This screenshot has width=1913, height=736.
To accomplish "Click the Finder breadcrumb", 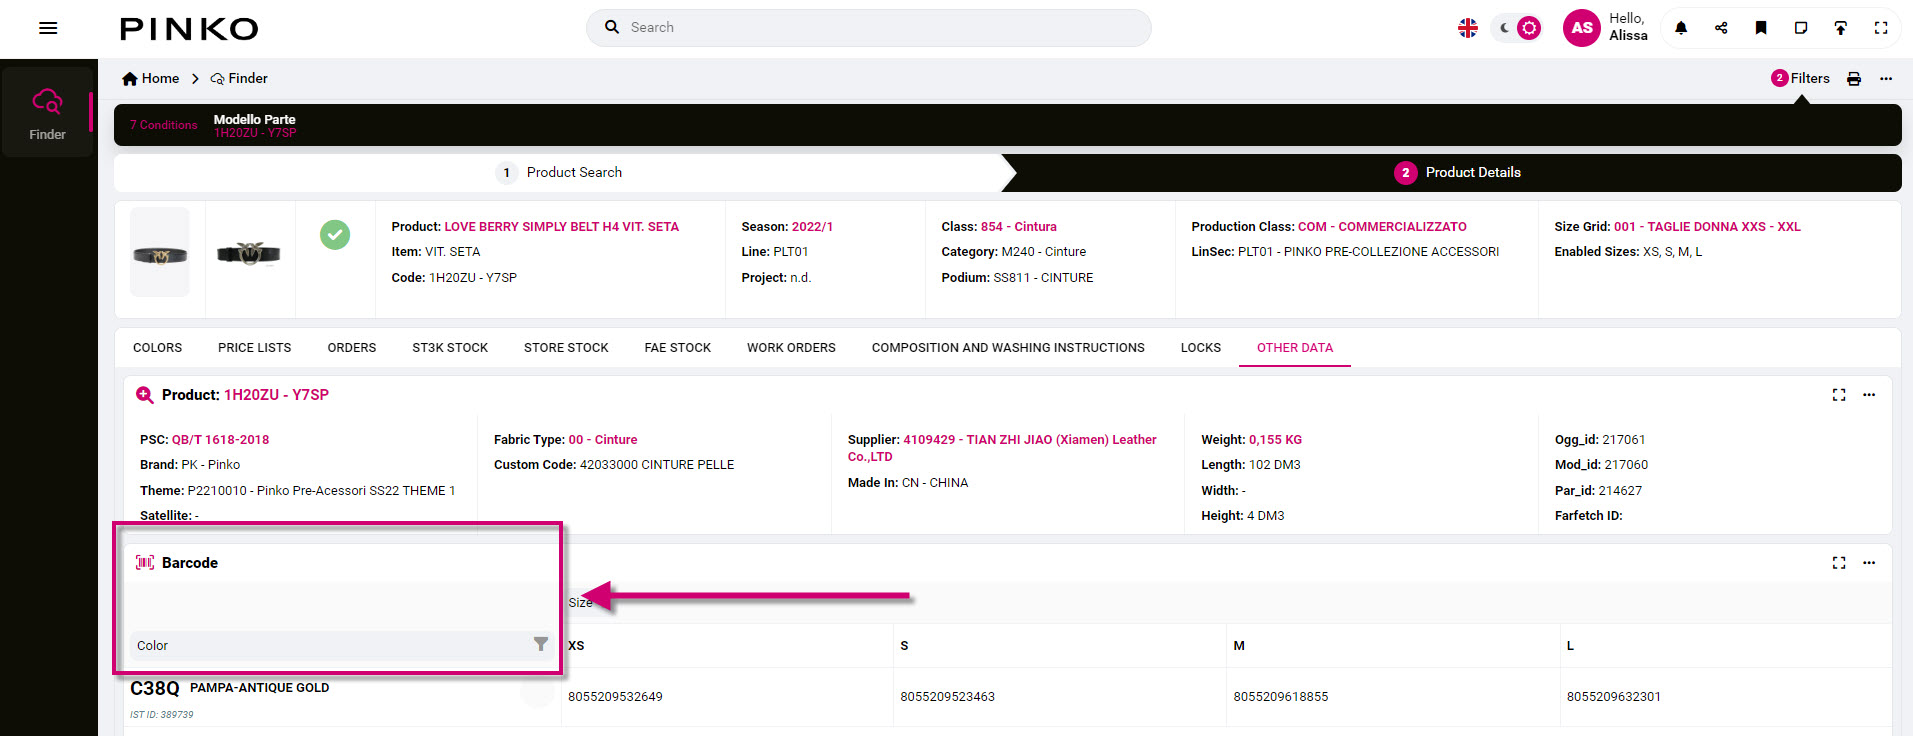I will point(239,78).
